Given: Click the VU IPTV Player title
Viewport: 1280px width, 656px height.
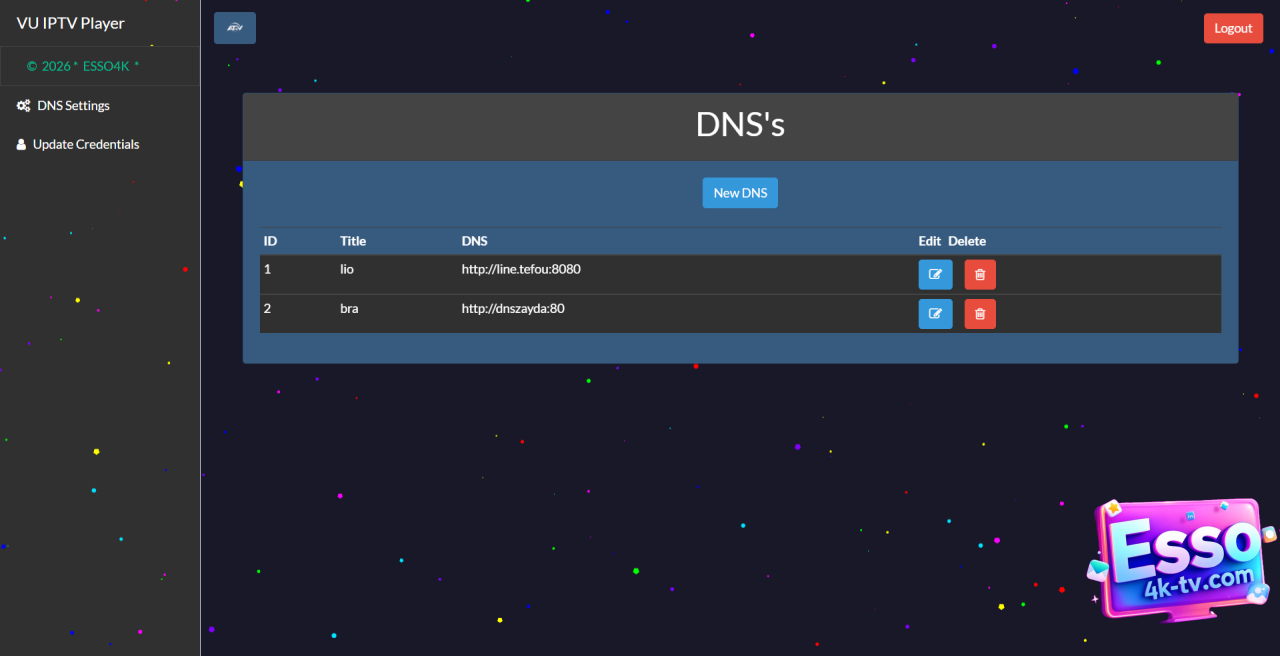Looking at the screenshot, I should pyautogui.click(x=71, y=23).
